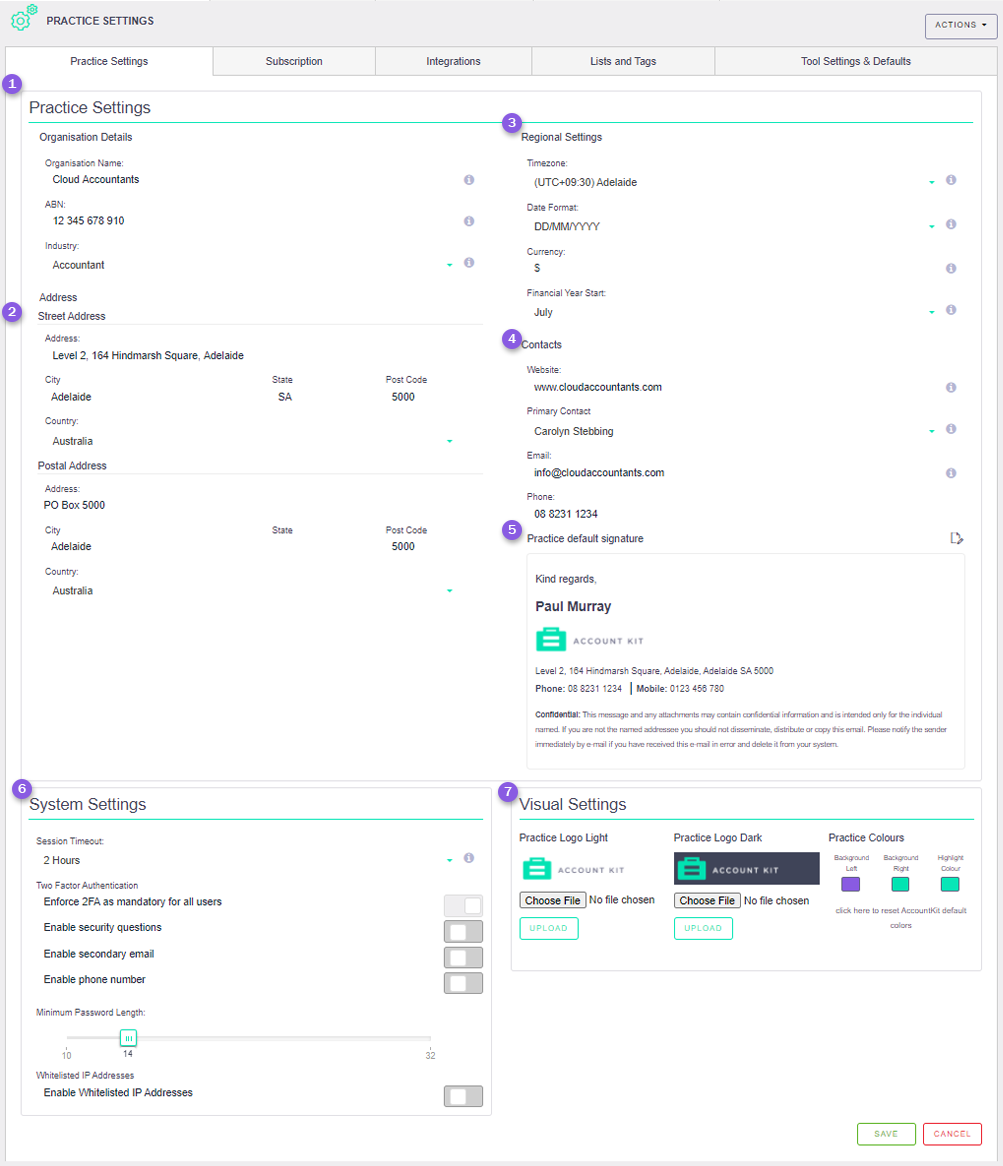Click the Highlight Colour swatch
Screen dimensions: 1003x1166
tap(950, 884)
